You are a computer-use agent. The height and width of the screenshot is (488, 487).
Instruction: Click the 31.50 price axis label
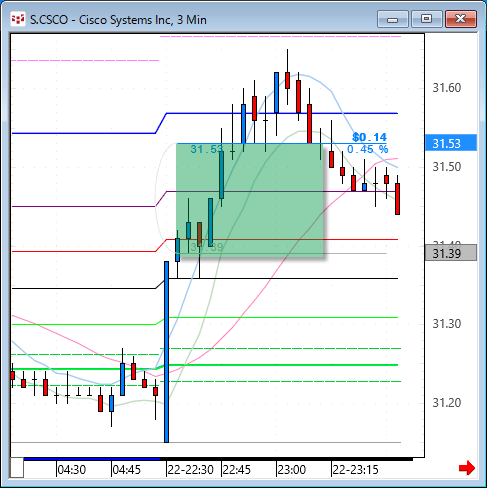tap(447, 167)
